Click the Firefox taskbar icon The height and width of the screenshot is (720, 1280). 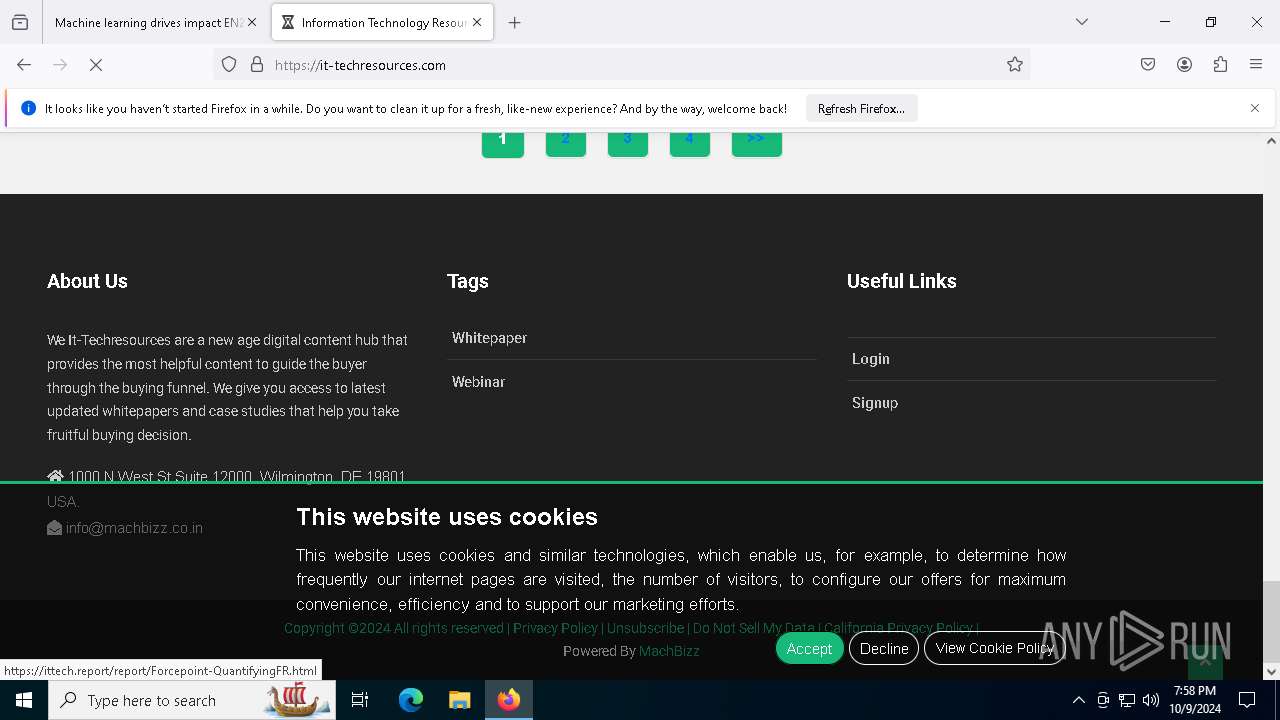pos(509,700)
